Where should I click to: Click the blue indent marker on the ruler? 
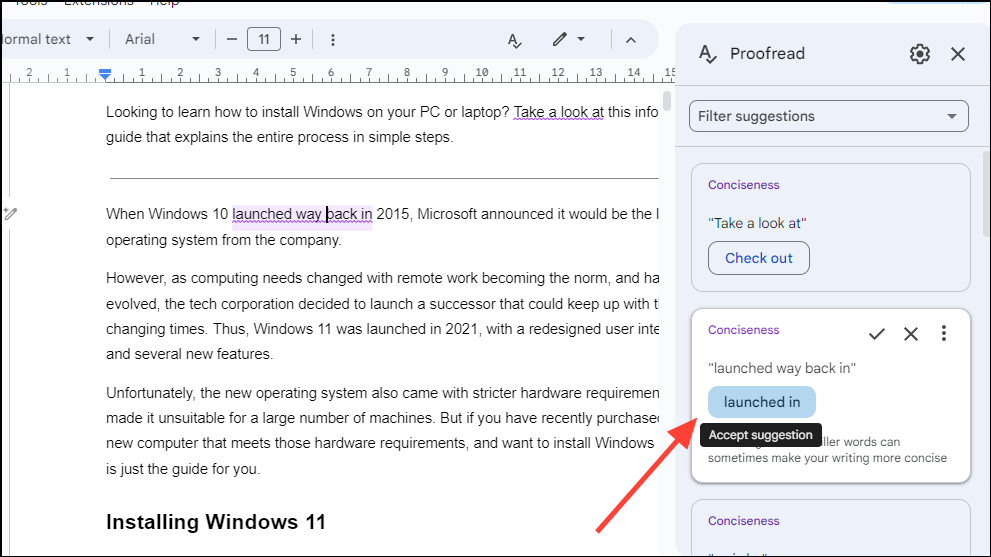105,75
